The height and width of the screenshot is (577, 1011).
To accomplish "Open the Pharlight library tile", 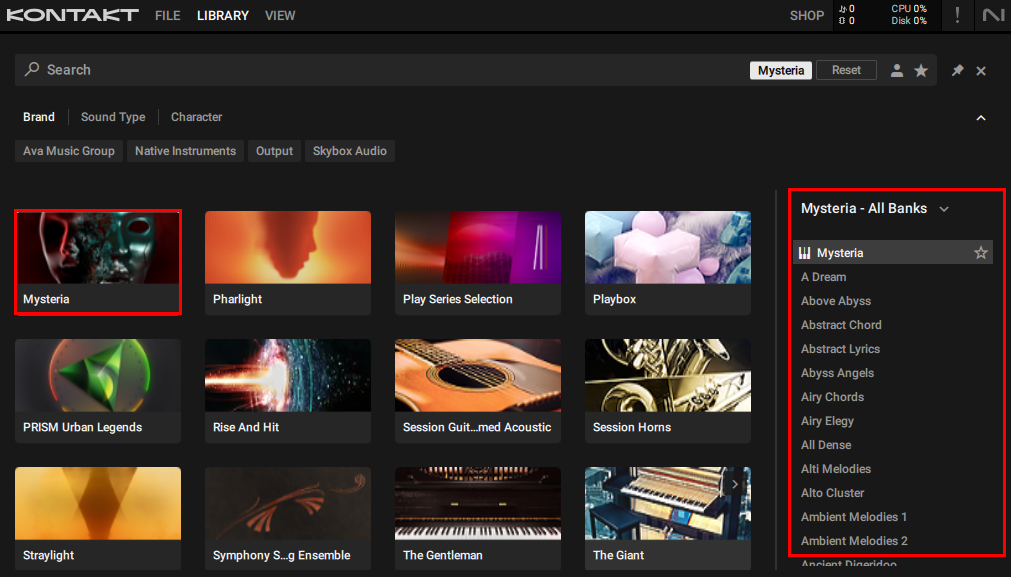I will (288, 262).
